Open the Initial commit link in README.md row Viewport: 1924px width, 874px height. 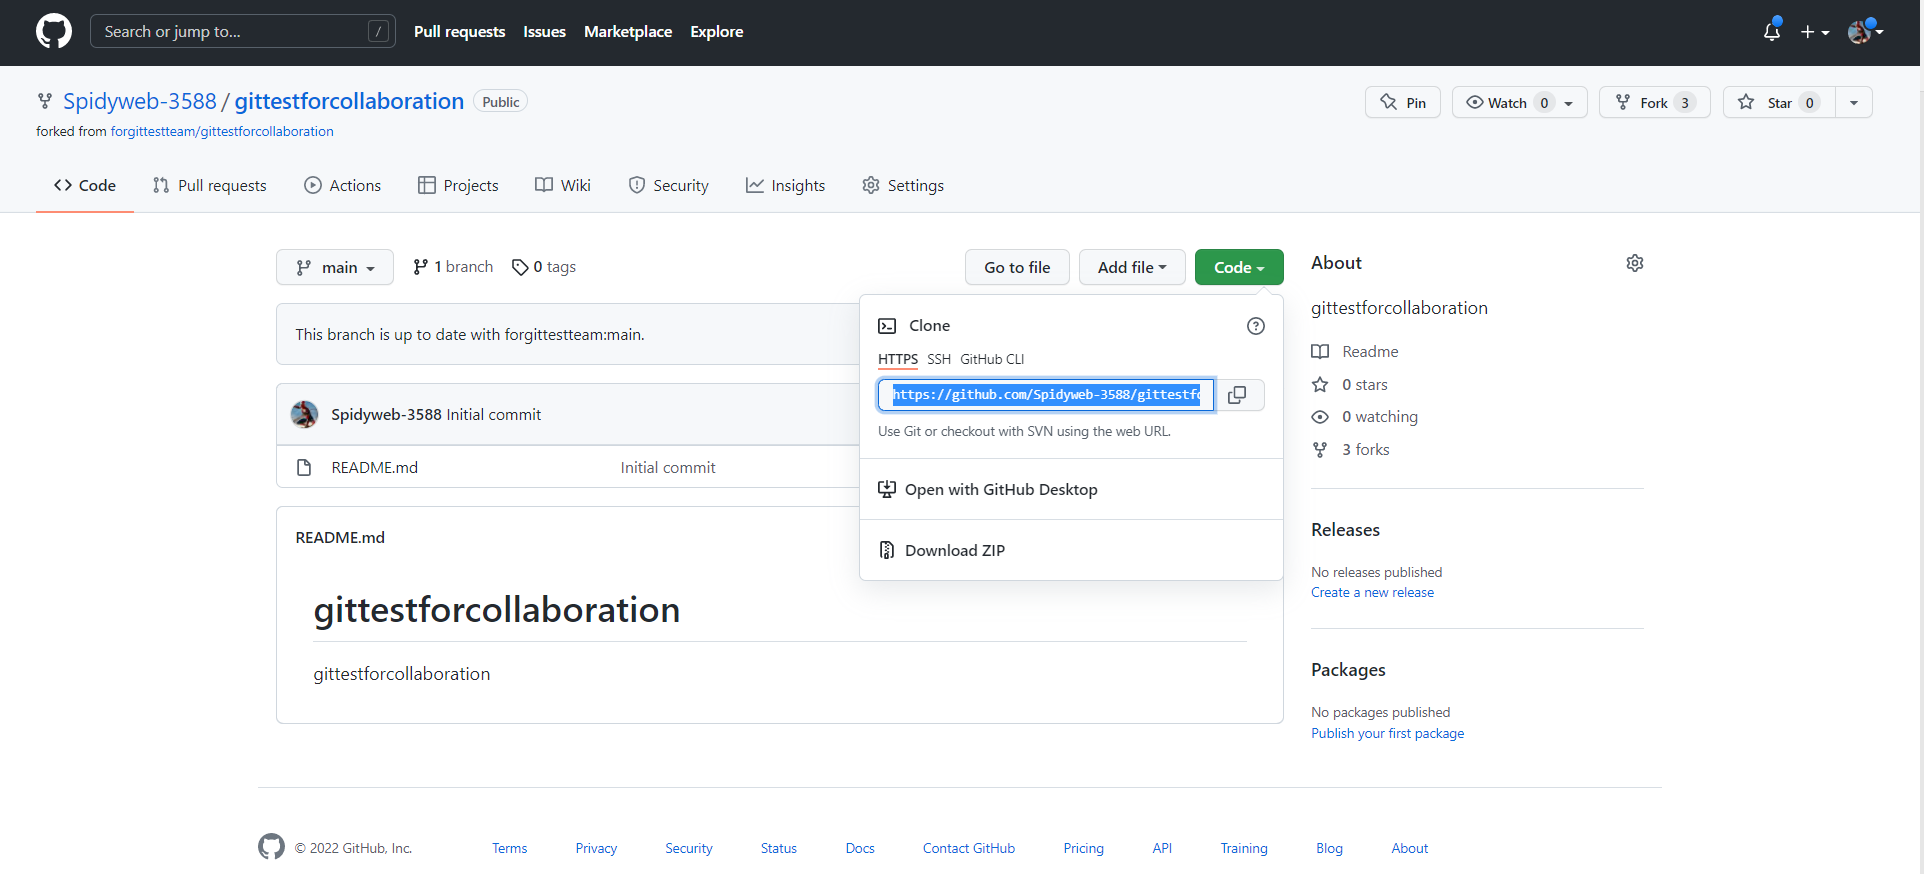pyautogui.click(x=668, y=467)
